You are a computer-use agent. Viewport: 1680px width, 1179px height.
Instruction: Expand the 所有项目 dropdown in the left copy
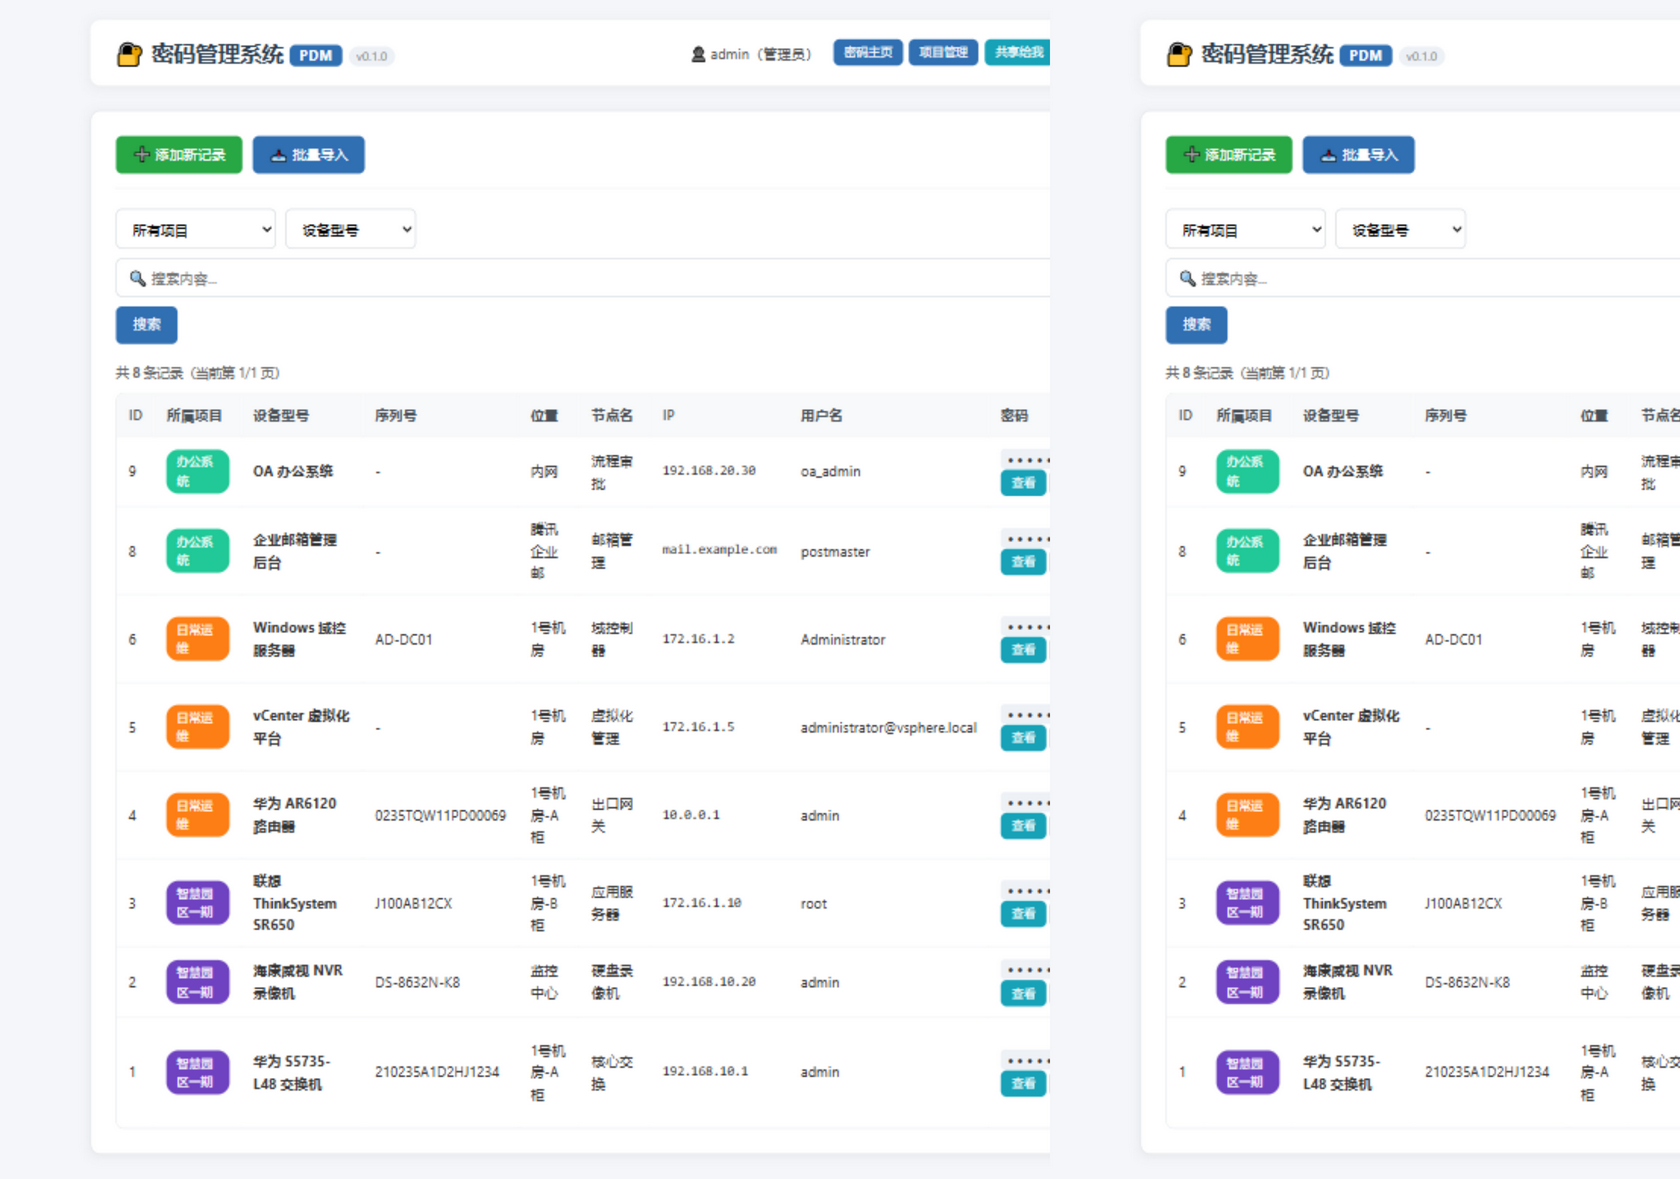[196, 229]
